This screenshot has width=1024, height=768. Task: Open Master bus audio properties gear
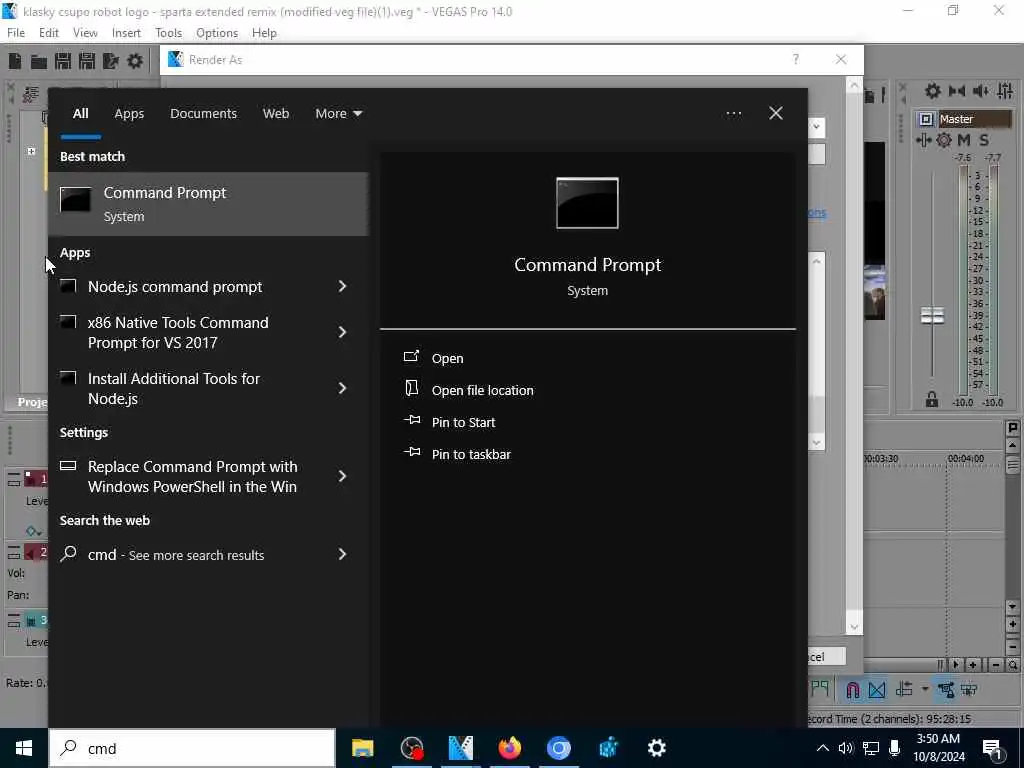coord(933,91)
